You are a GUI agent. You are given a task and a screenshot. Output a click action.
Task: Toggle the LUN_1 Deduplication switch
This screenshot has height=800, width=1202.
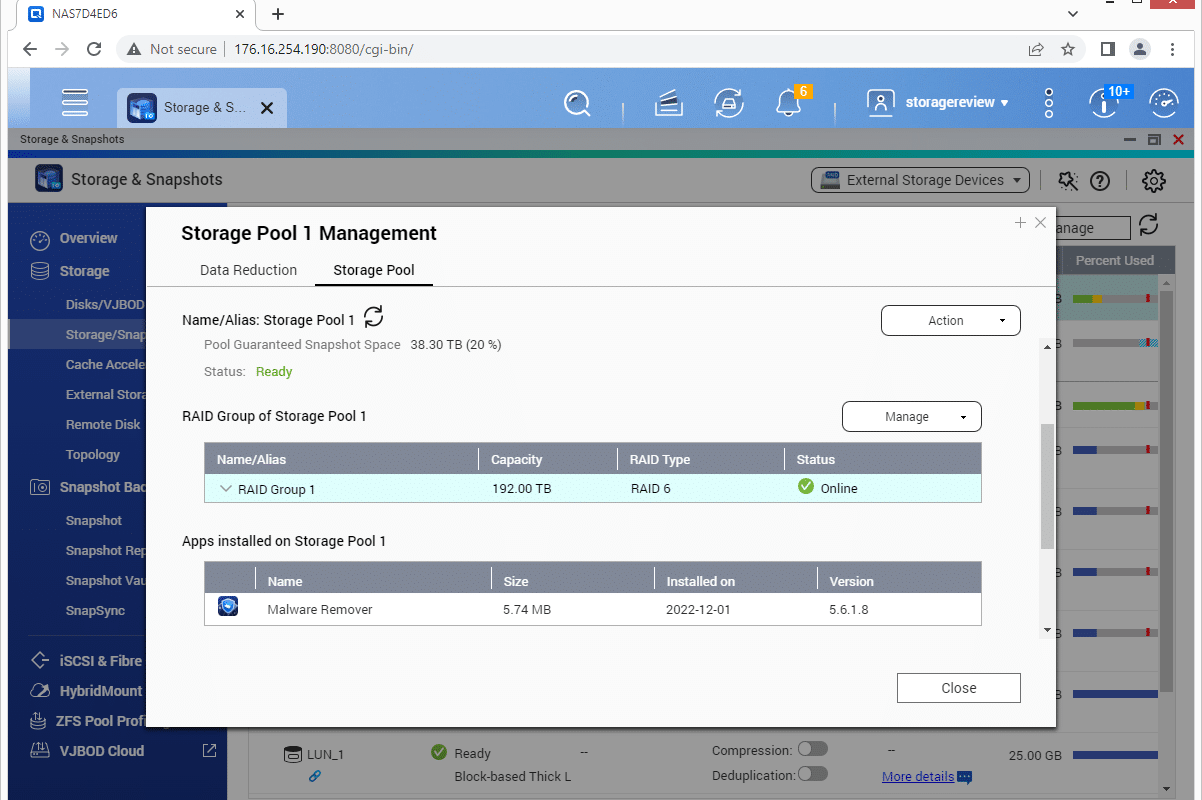click(812, 773)
